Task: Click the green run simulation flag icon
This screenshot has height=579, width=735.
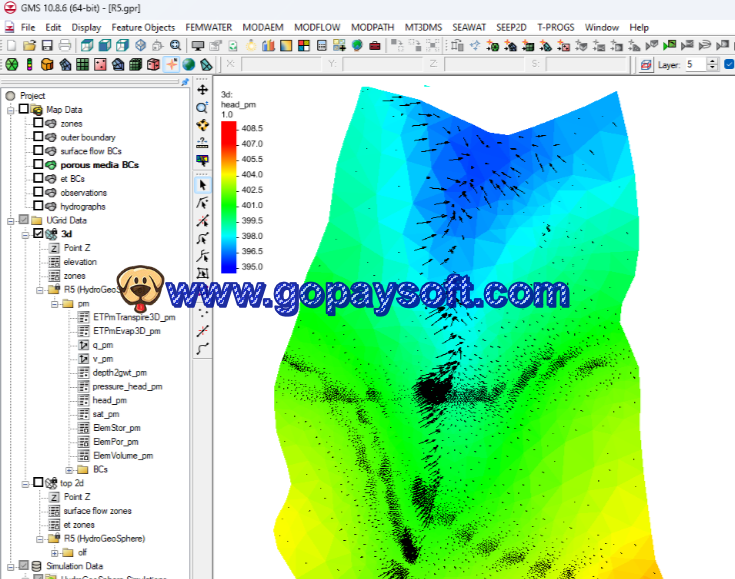Action: coord(670,45)
